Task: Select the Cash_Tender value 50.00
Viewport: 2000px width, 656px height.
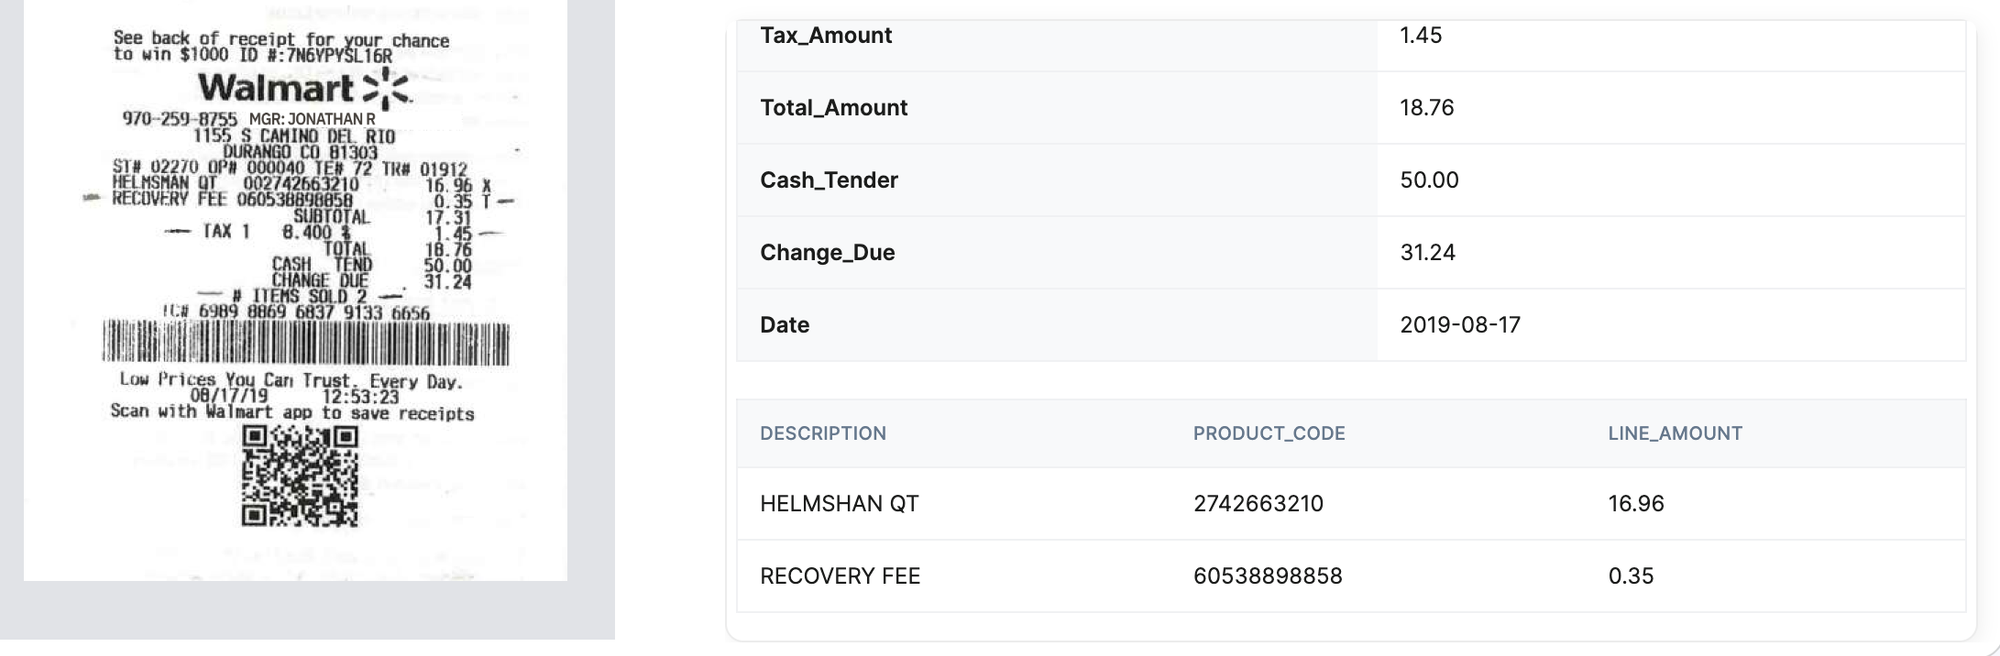Action: coord(1429,180)
